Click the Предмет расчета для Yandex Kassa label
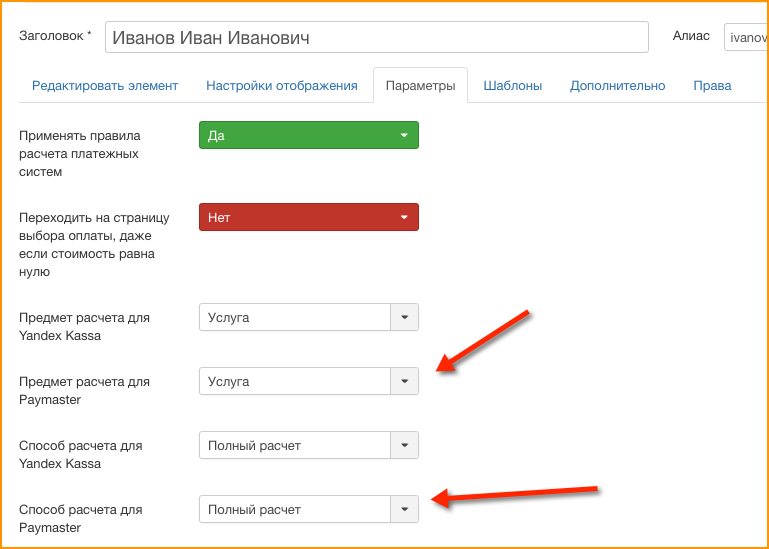Viewport: 769px width, 549px height. point(84,327)
